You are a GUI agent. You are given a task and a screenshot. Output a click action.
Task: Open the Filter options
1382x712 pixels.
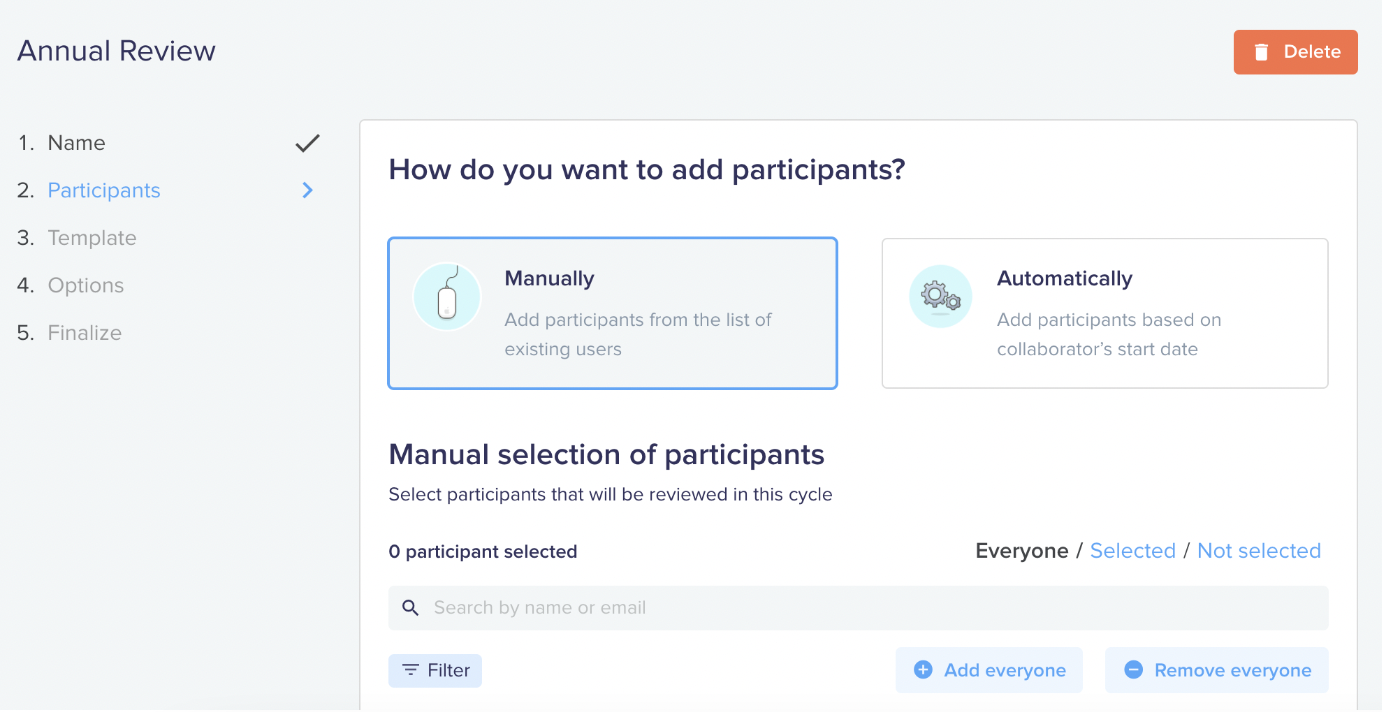pos(435,670)
